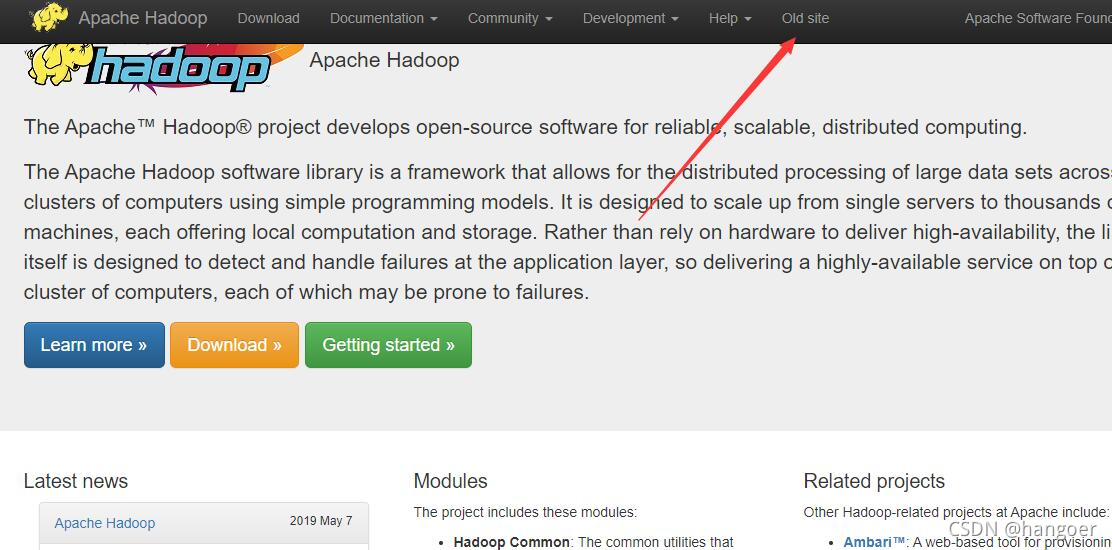
Task: Click the orange Download button
Action: click(x=235, y=345)
